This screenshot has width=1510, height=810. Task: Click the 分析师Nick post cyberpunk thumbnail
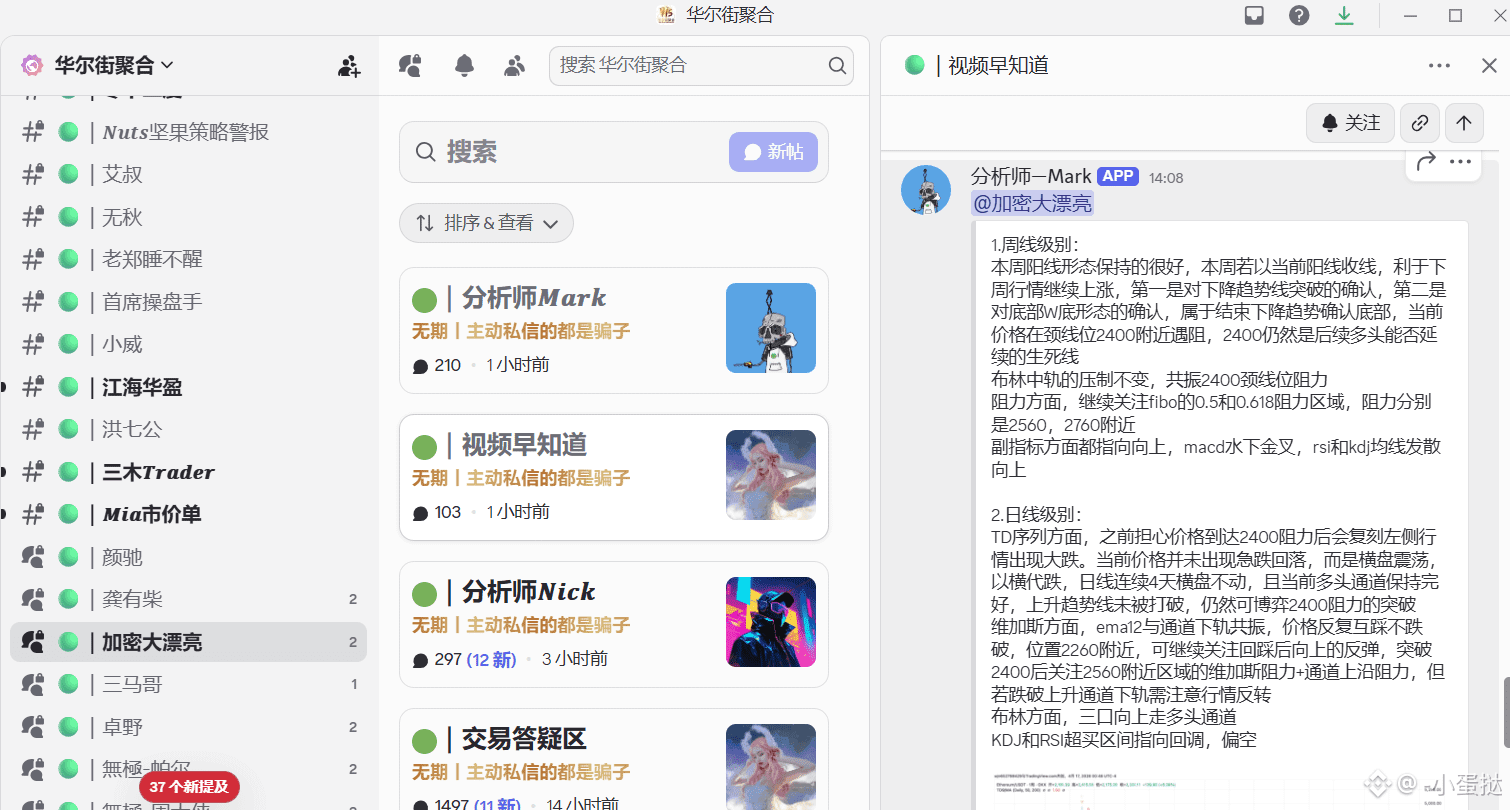point(771,622)
